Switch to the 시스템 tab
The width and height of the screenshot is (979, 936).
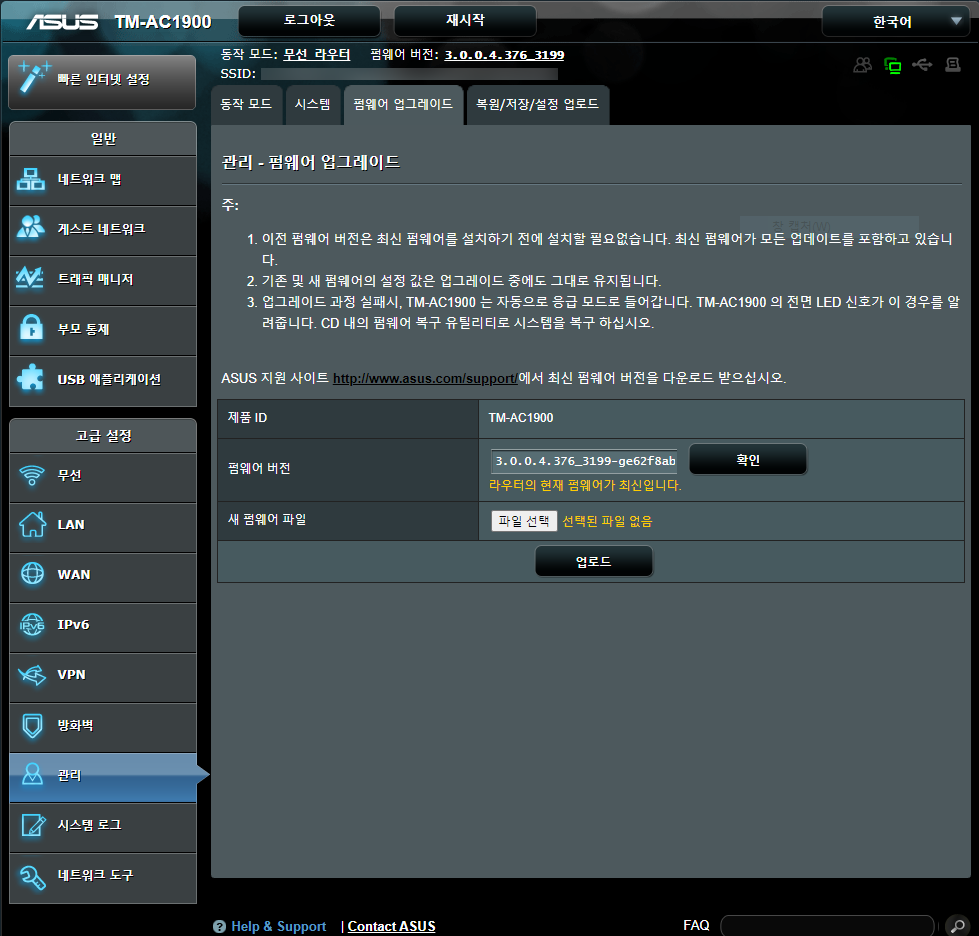pos(313,105)
